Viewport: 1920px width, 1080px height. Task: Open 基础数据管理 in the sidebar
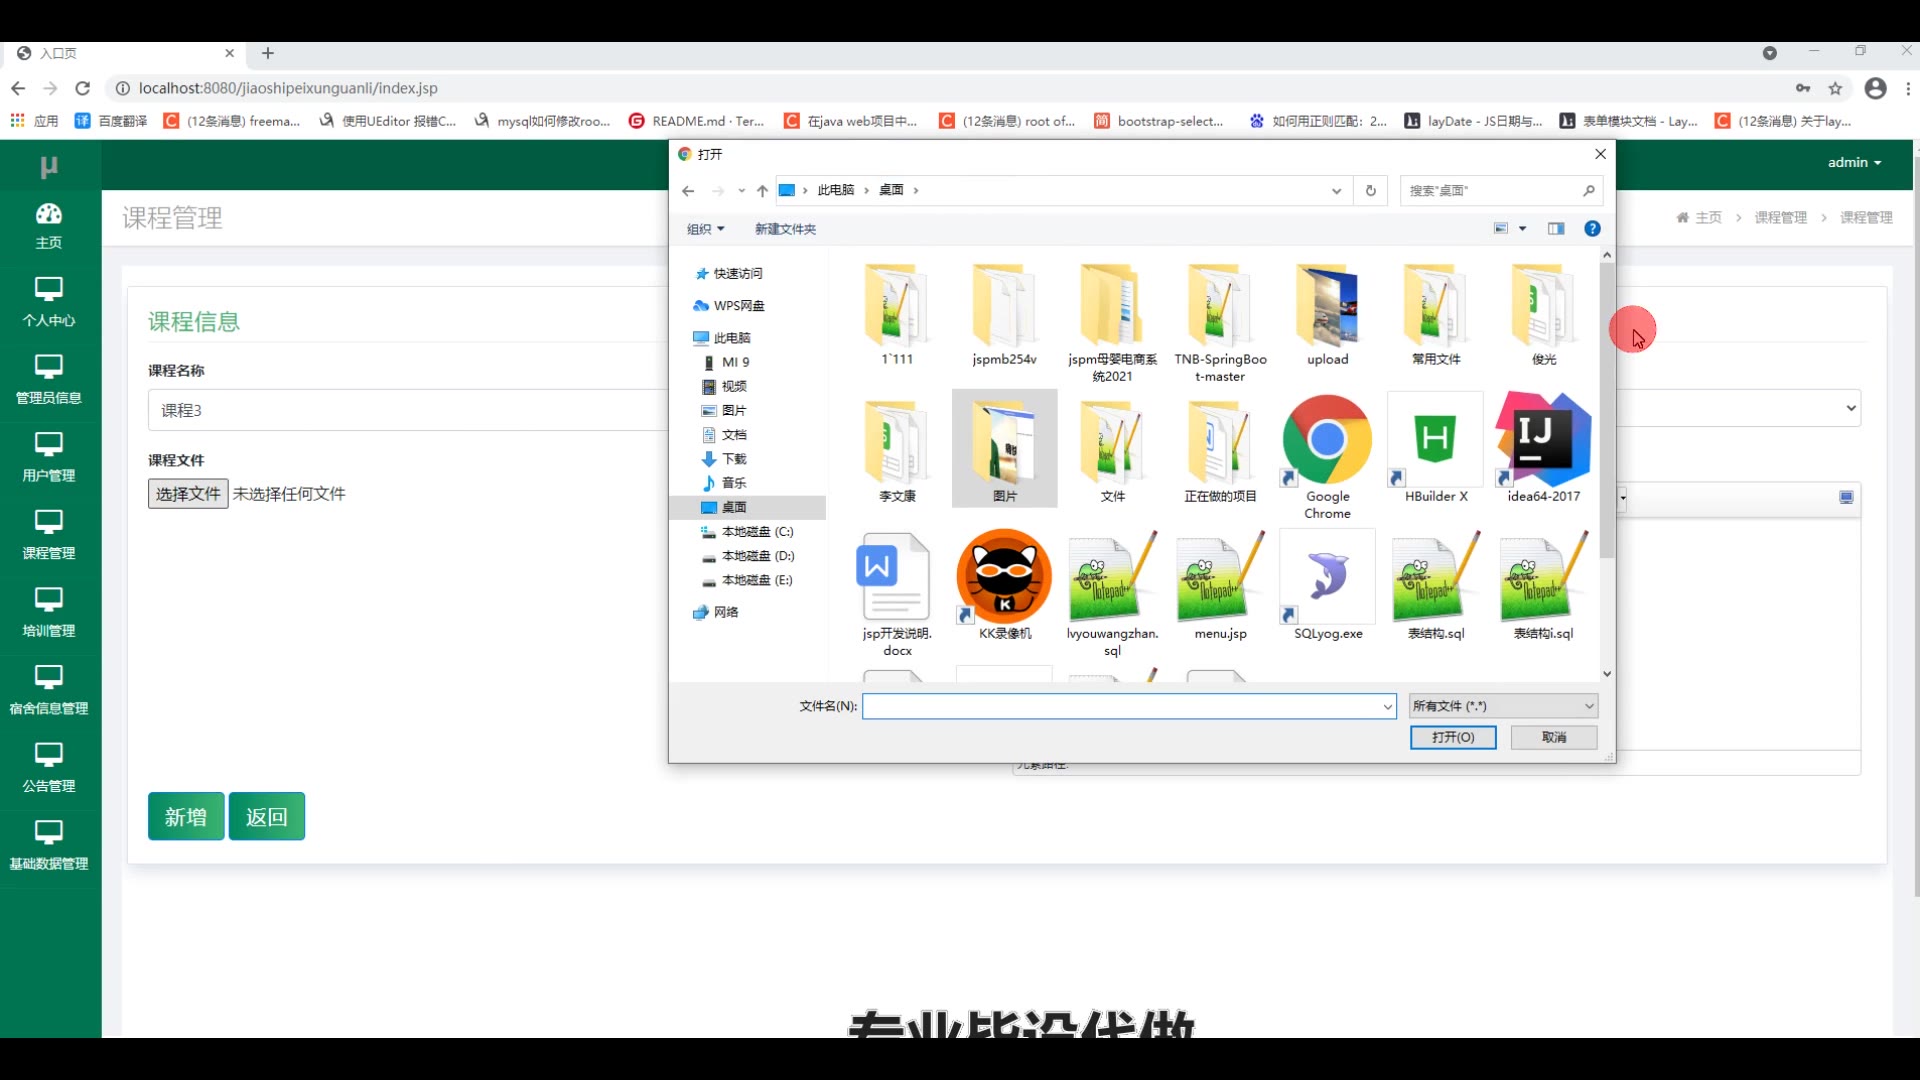point(49,846)
